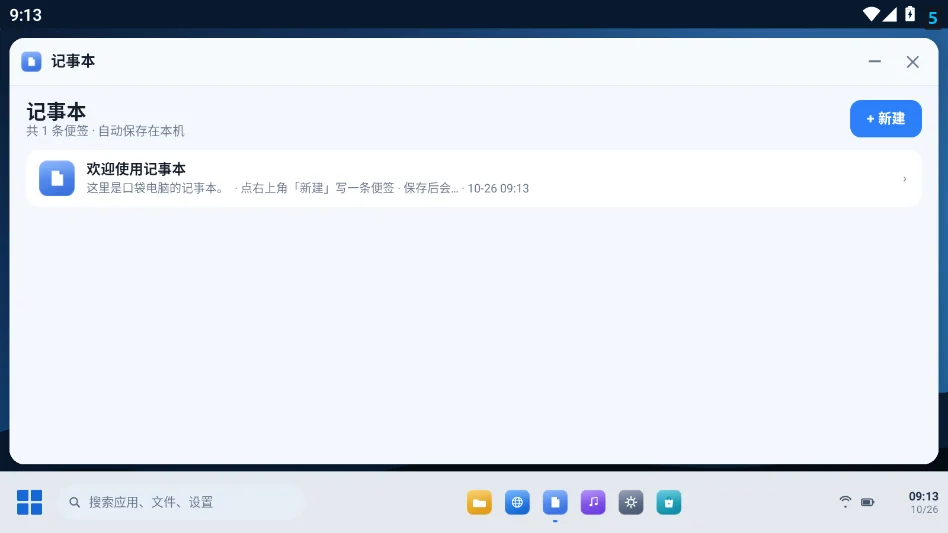The image size is (948, 533).
Task: Tap the status bar cellular signal icon
Action: [x=889, y=14]
